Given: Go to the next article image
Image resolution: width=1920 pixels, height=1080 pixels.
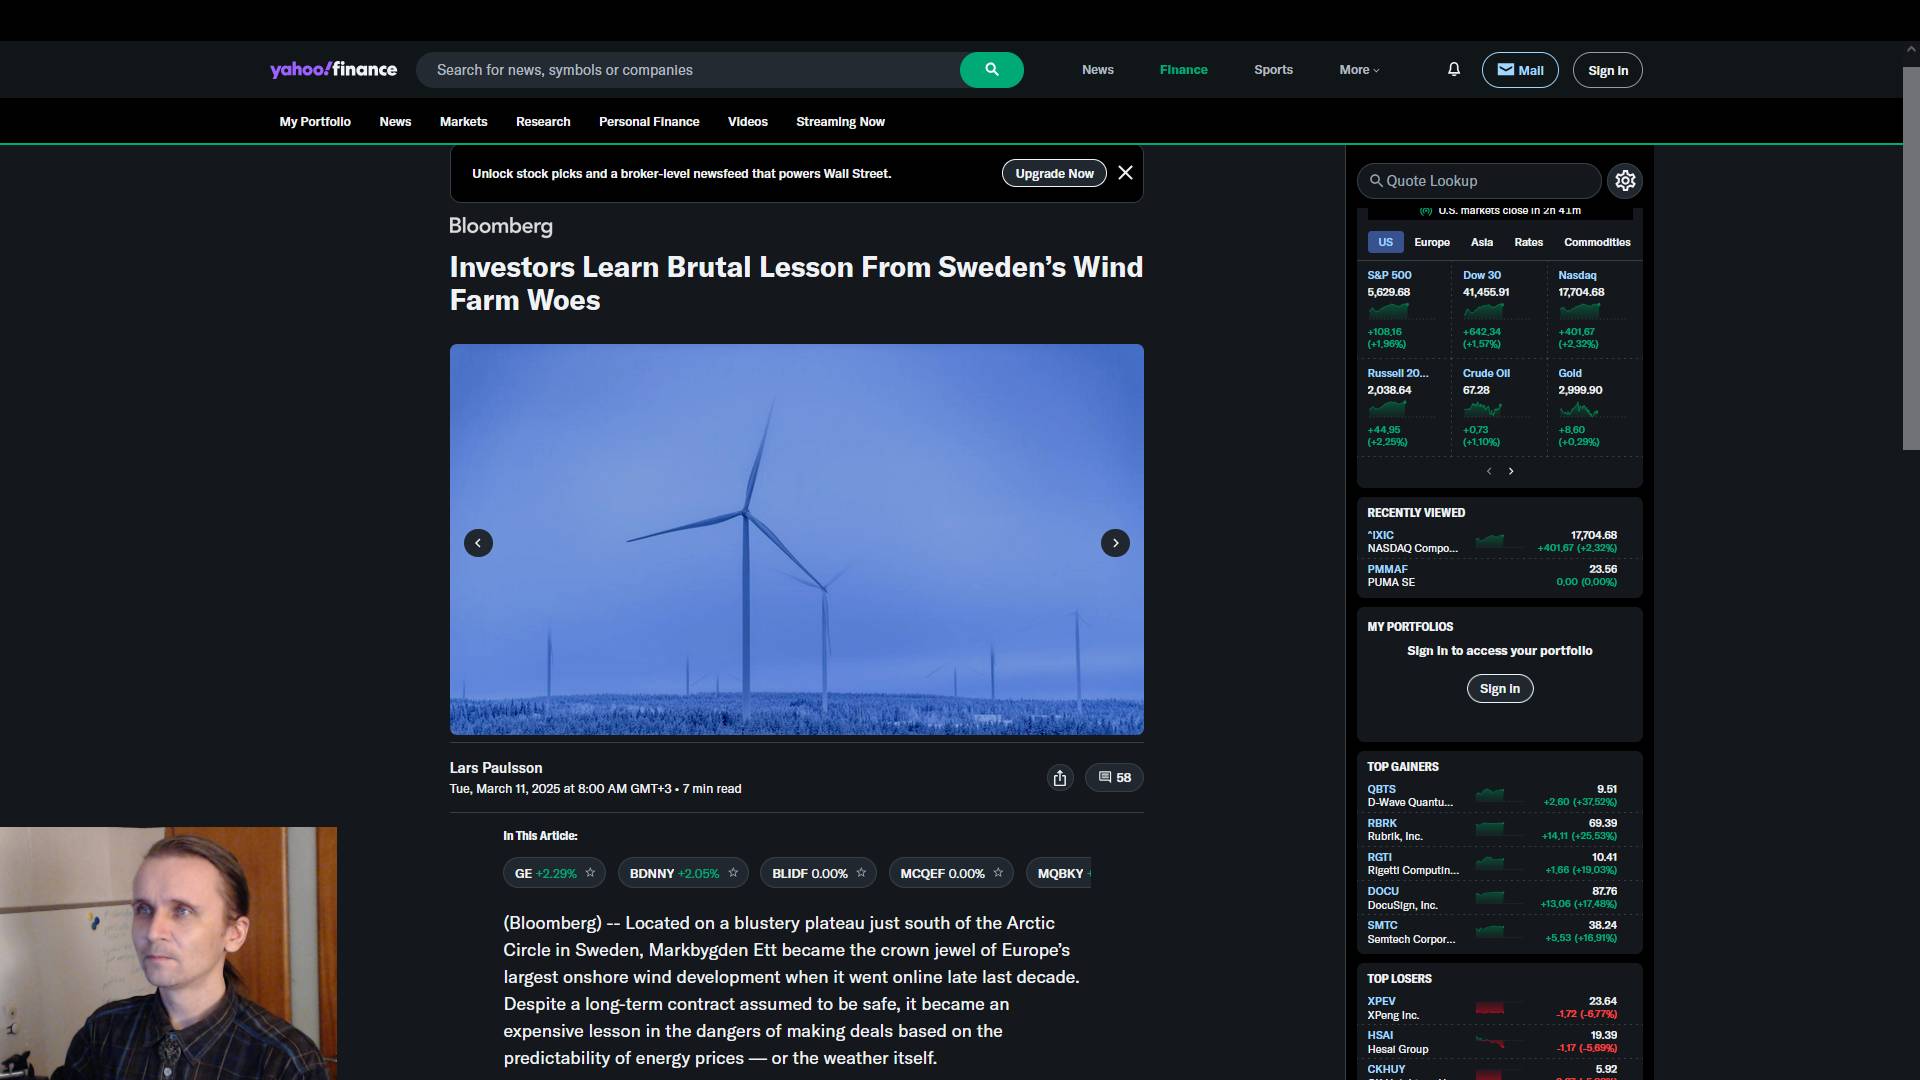Looking at the screenshot, I should point(1115,543).
